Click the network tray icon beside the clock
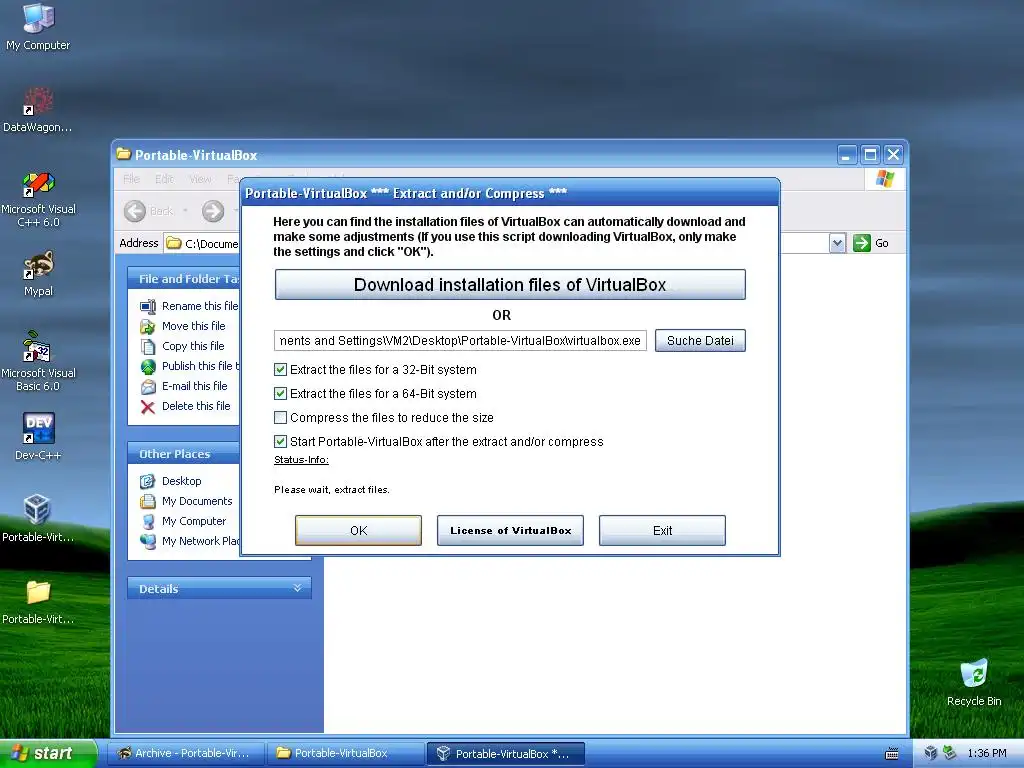 point(950,753)
